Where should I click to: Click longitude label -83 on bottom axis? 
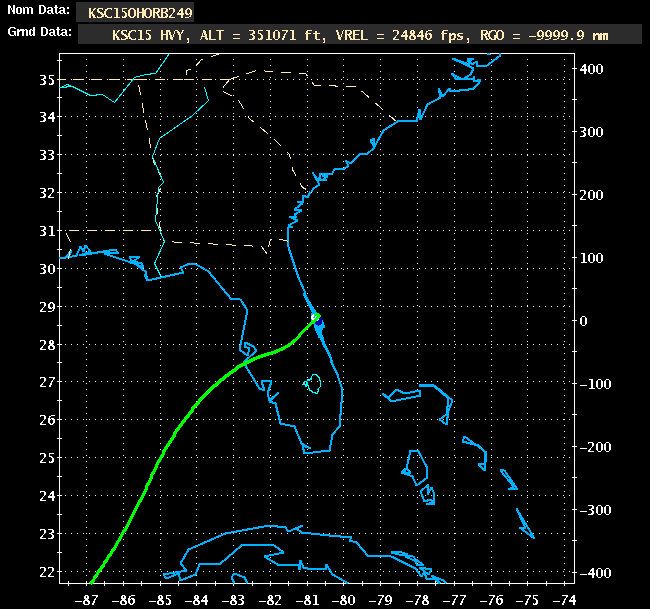click(x=233, y=600)
